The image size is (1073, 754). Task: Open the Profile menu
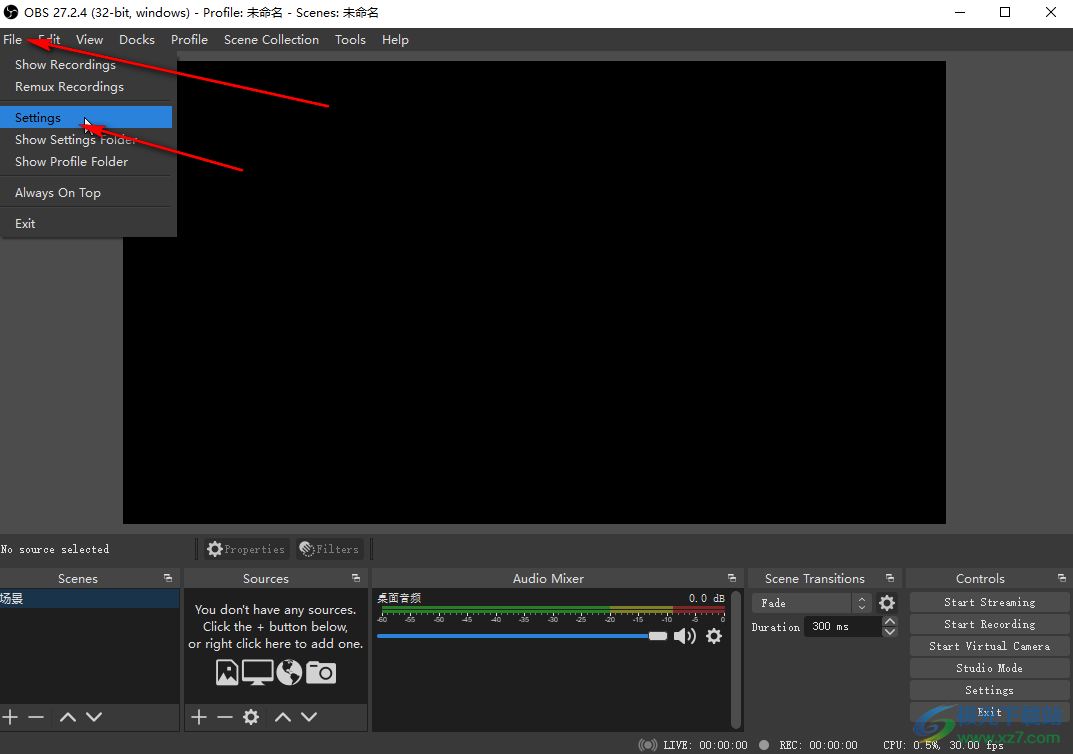(x=190, y=40)
